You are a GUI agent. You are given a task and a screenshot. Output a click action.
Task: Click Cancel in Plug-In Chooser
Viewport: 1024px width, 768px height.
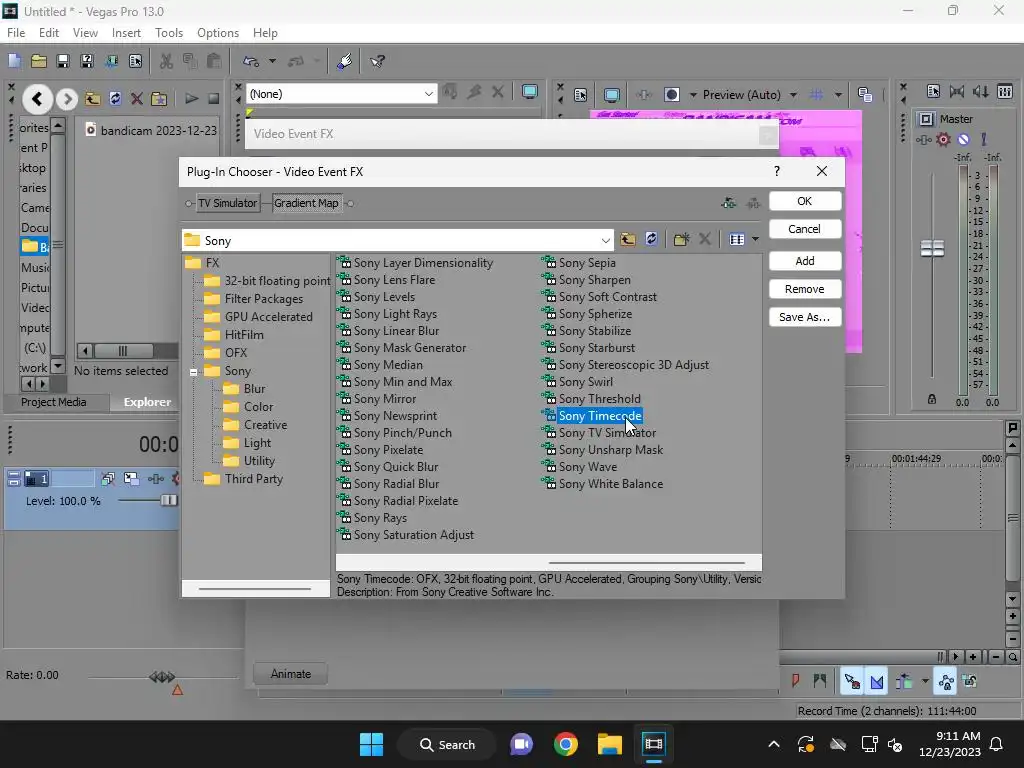tap(805, 229)
